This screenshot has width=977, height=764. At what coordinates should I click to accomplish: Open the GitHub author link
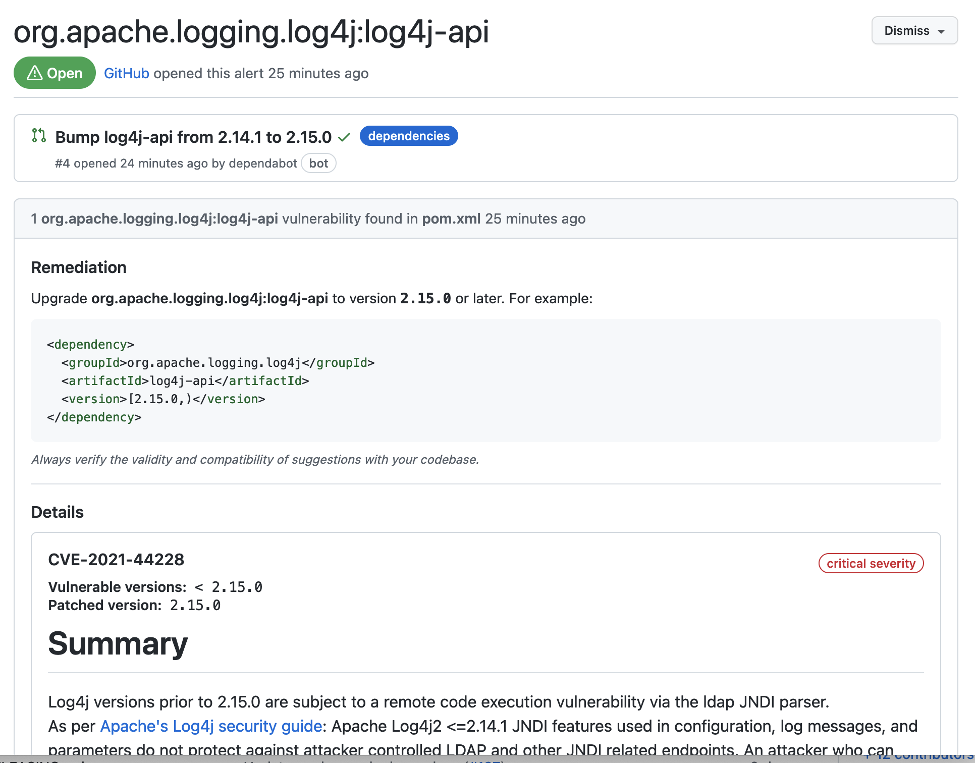click(126, 73)
